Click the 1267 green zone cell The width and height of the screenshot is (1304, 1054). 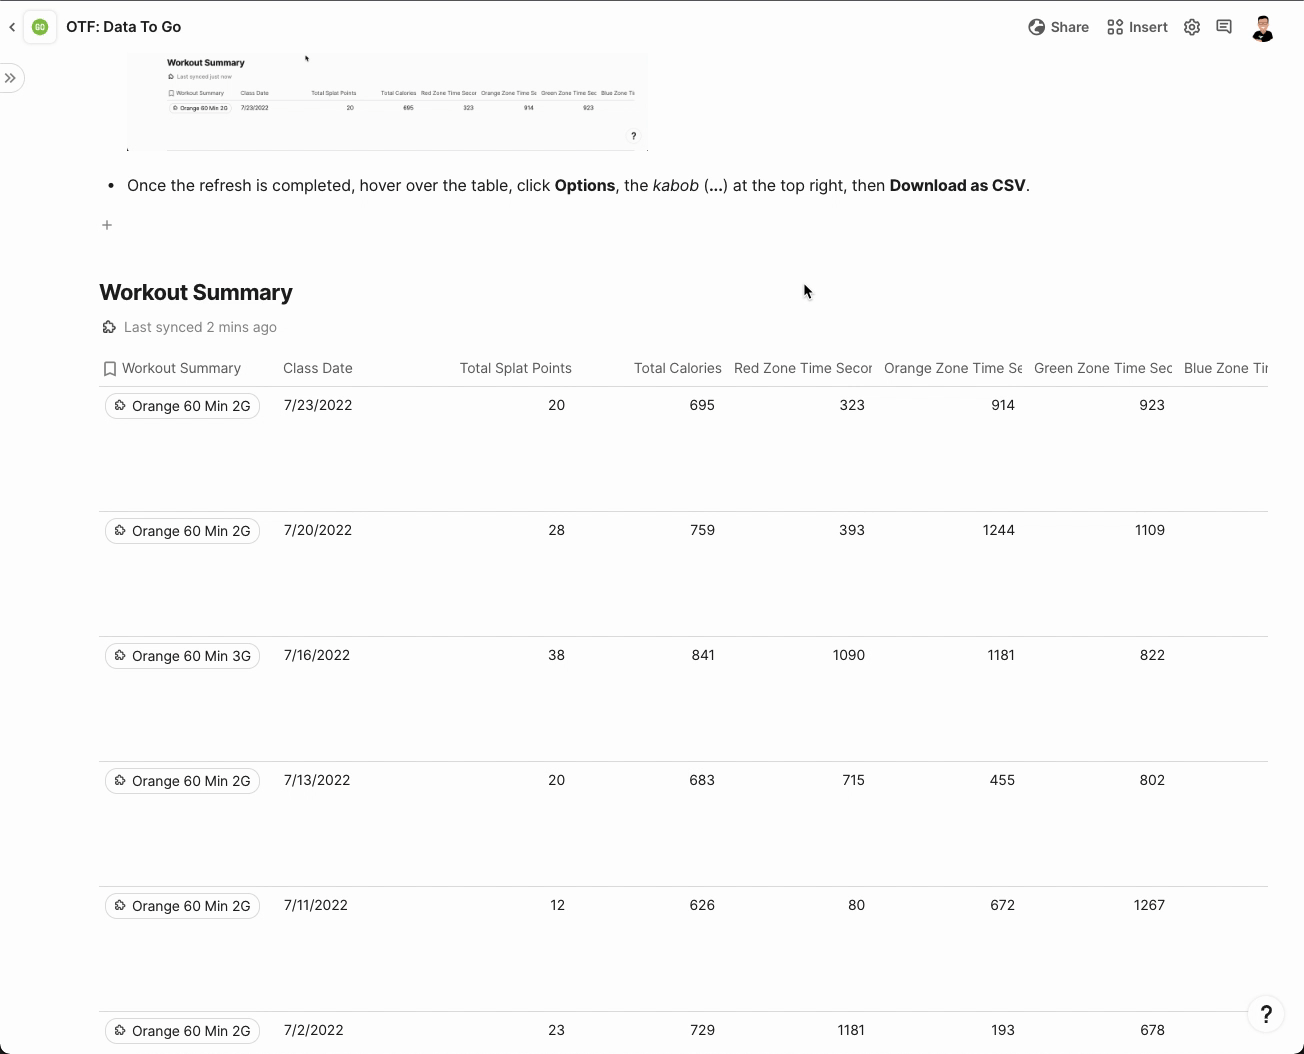coord(1149,905)
